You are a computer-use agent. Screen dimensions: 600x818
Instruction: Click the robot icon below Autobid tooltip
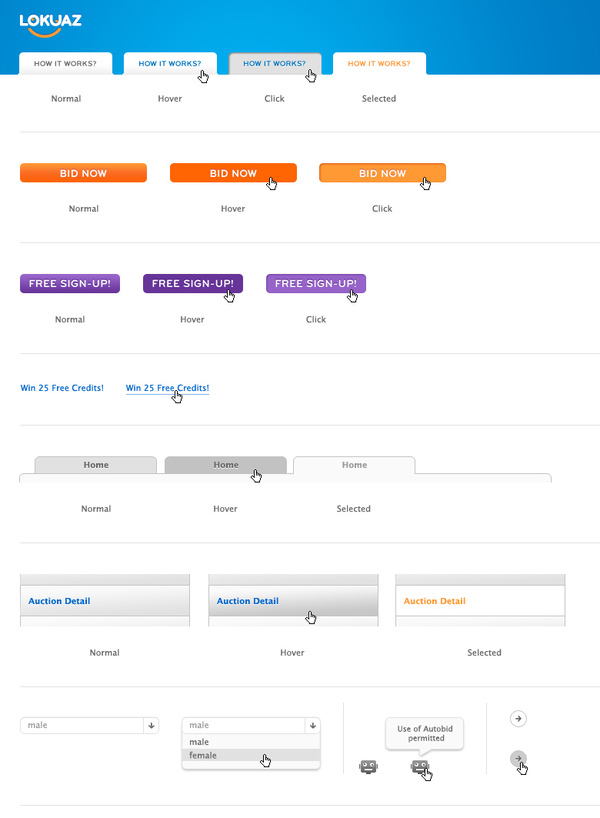point(420,766)
